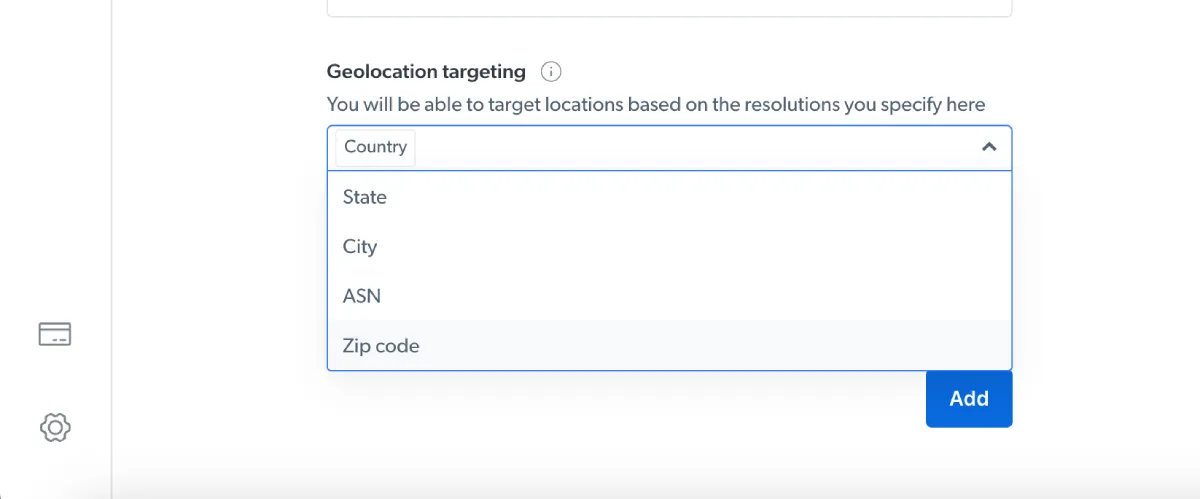Open preferences with the cog icon
This screenshot has height=499, width=1200.
55,428
